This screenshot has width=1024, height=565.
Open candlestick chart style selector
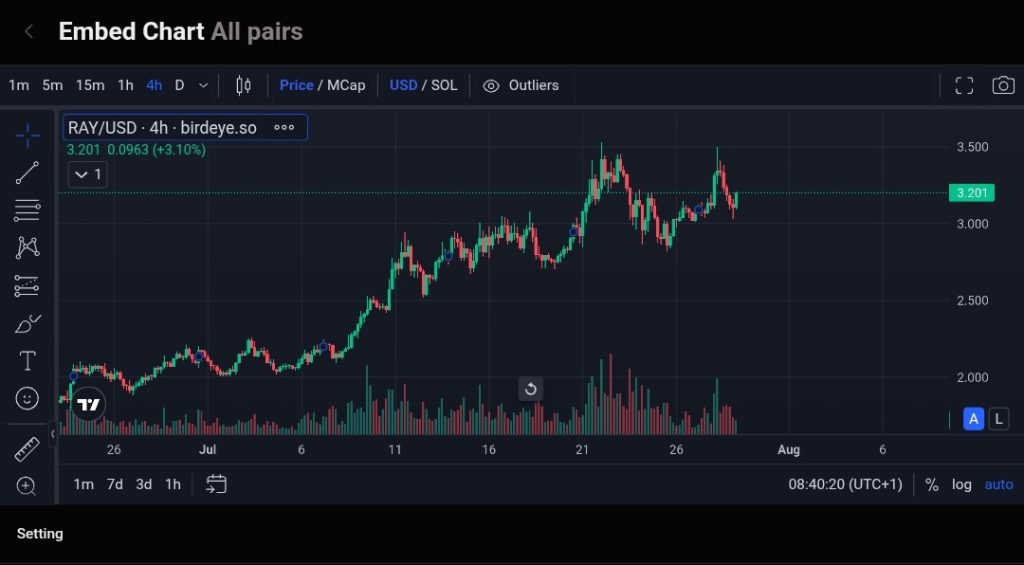243,85
